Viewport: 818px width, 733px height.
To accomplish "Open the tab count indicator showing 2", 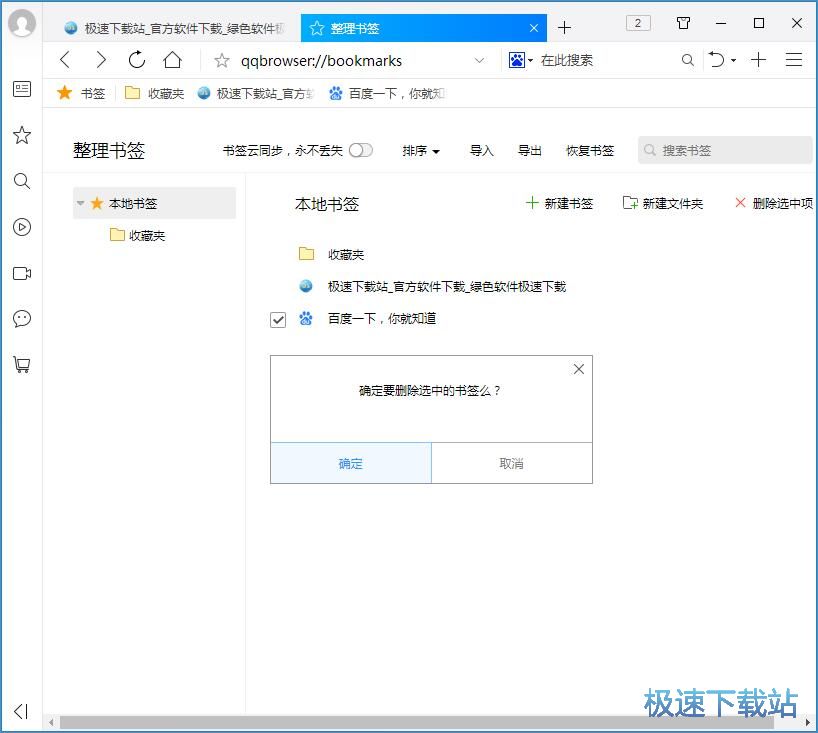I will point(637,23).
